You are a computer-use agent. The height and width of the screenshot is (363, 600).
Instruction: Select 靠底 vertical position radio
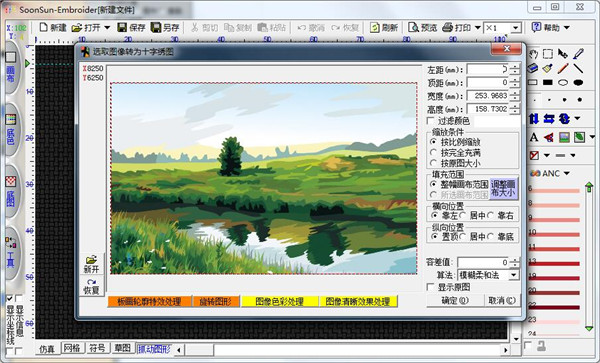(x=491, y=237)
